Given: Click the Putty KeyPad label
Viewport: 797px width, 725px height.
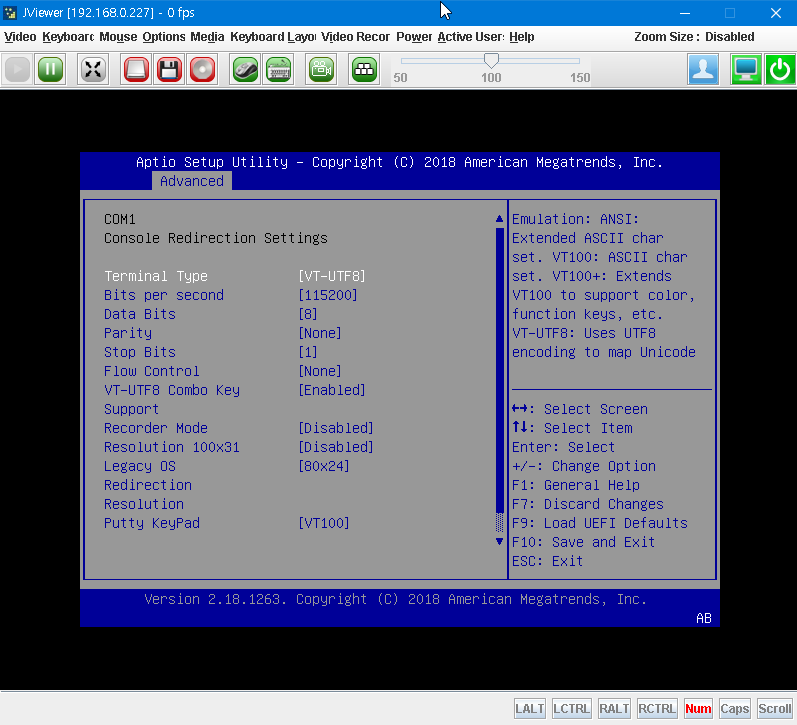Looking at the screenshot, I should [151, 523].
